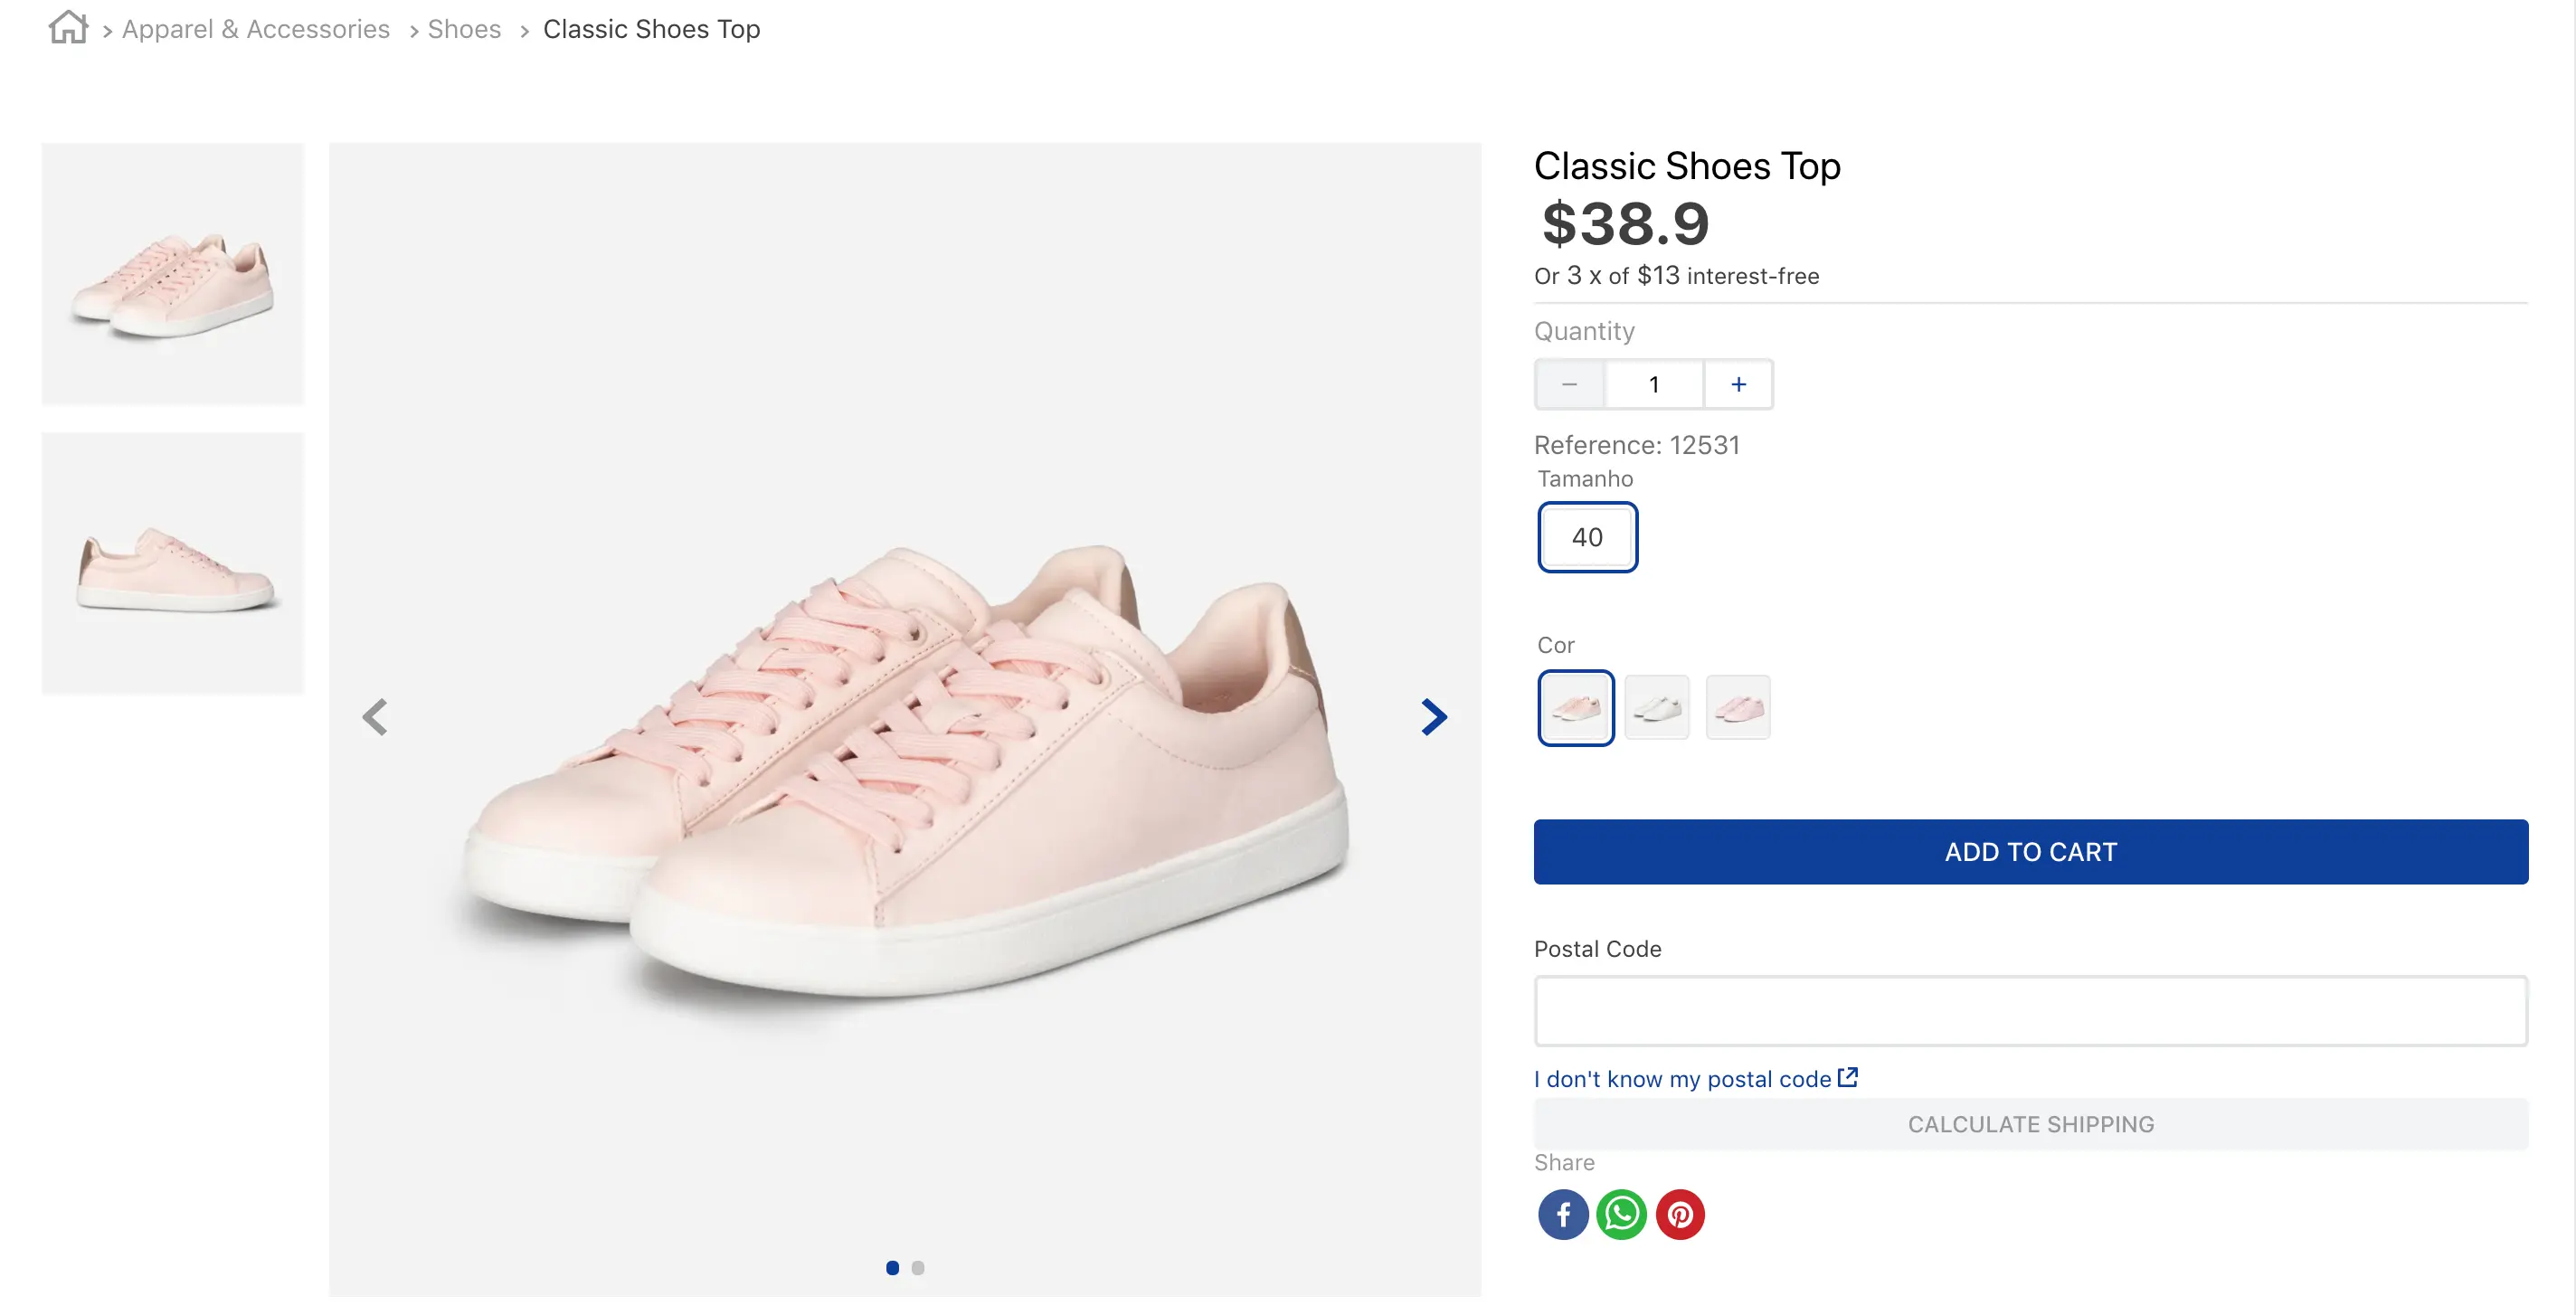The height and width of the screenshot is (1315, 2576).
Task: Choose the white shoe color swatch
Action: coord(1656,708)
